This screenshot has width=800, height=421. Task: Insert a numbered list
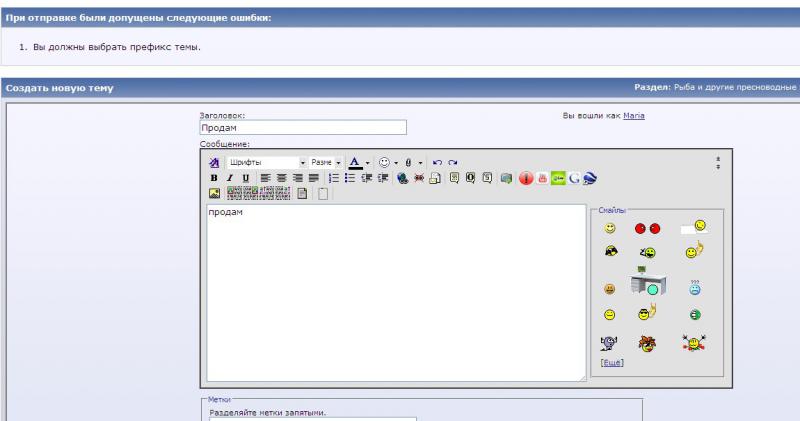tap(333, 177)
